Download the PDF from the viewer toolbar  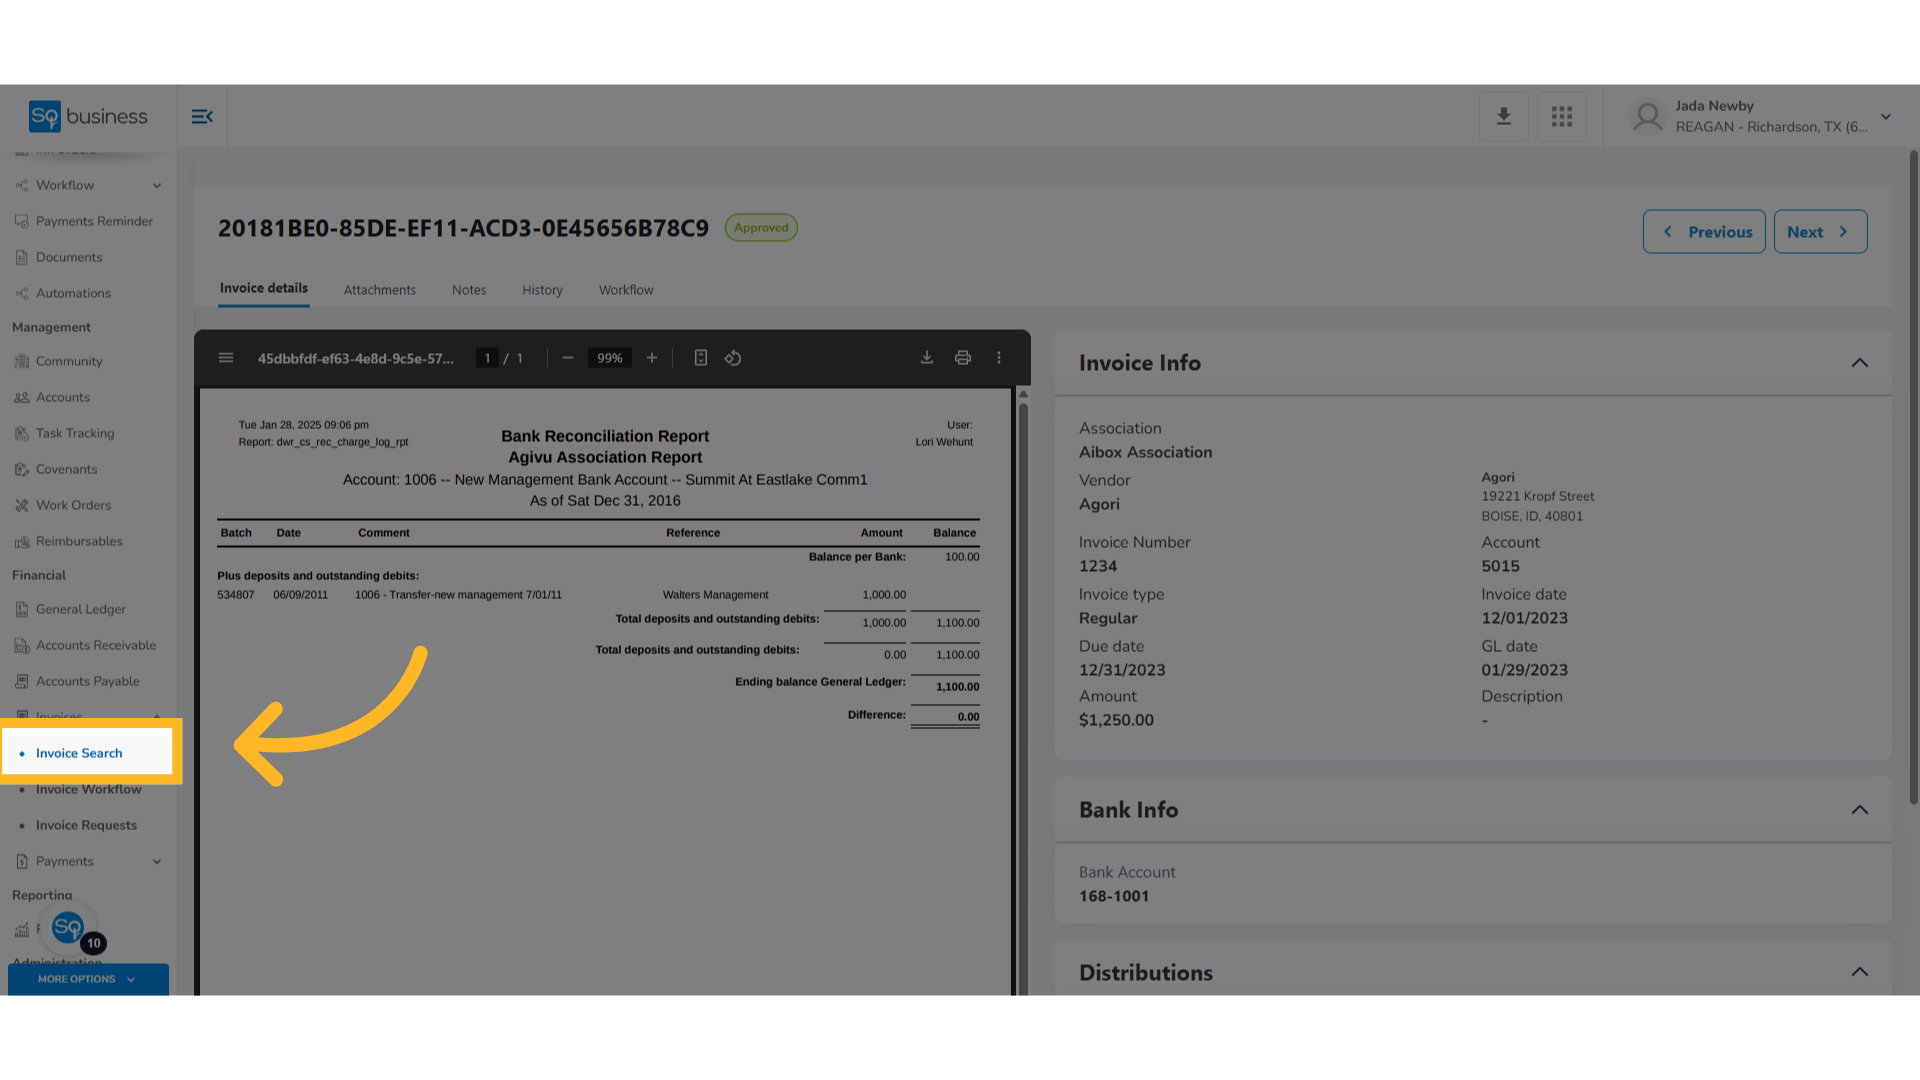tap(927, 358)
